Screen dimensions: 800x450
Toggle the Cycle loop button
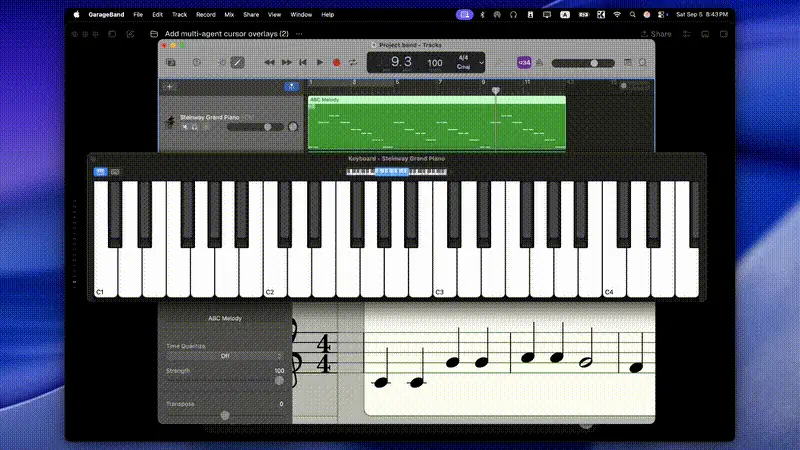point(353,63)
